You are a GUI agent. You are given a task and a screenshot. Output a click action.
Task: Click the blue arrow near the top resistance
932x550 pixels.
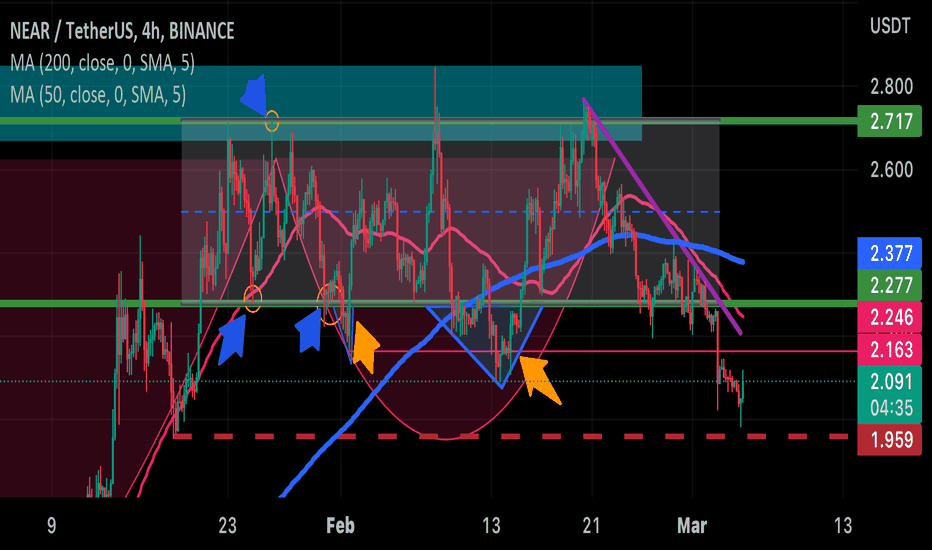255,95
